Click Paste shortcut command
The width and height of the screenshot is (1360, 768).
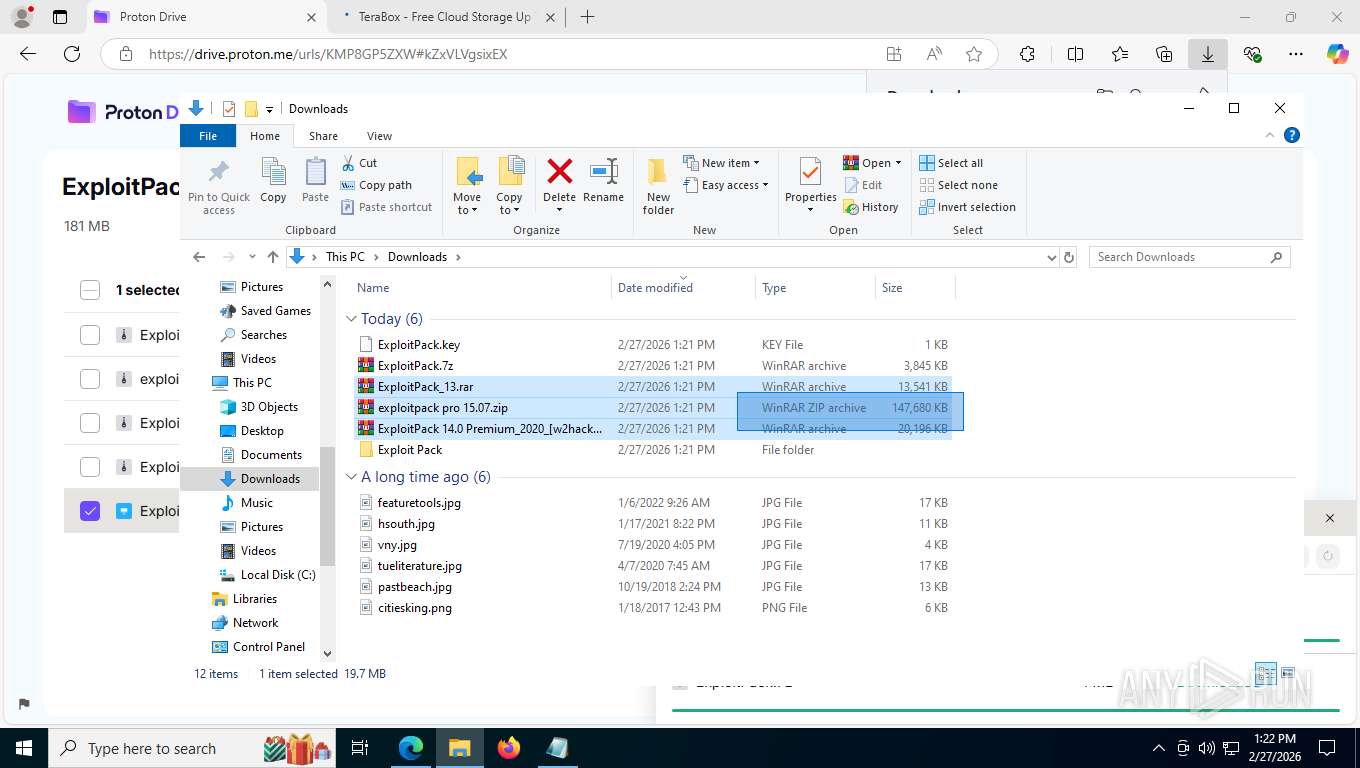(387, 207)
